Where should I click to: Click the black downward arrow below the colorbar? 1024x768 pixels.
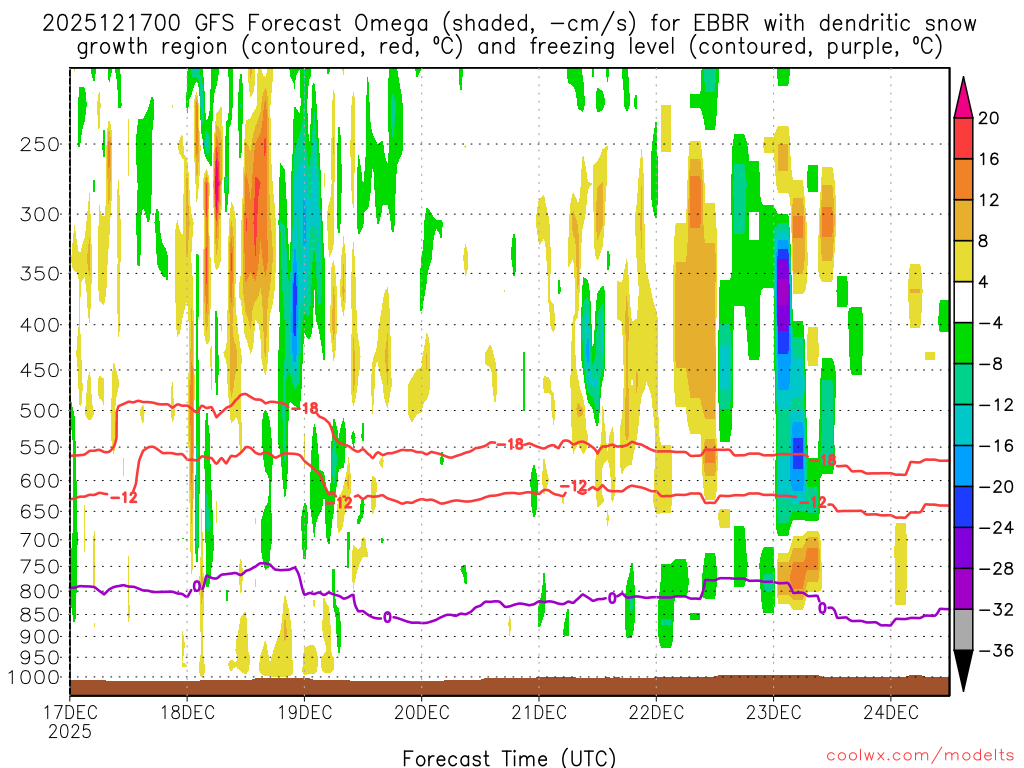pyautogui.click(x=964, y=672)
